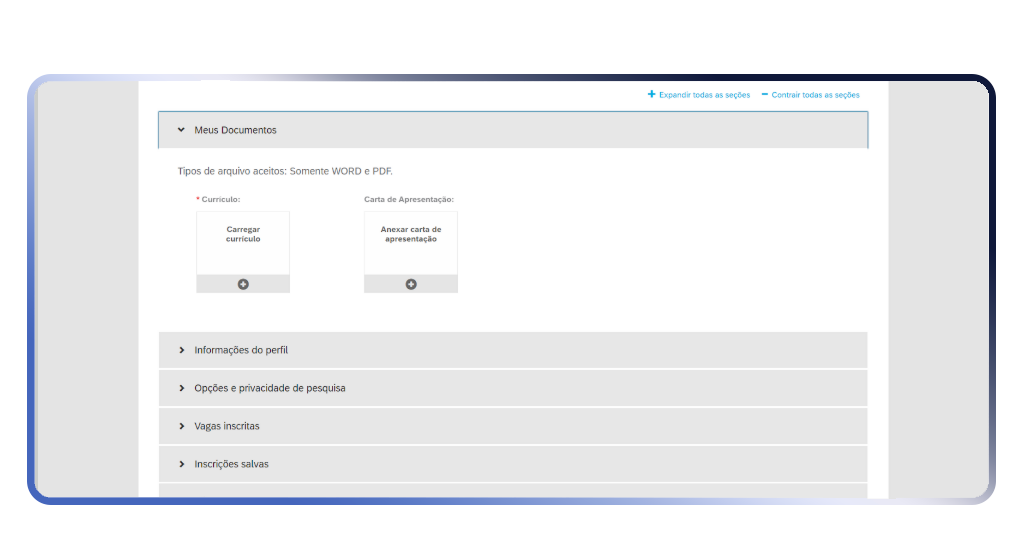Click the Expandir todas as seções link

704,95
